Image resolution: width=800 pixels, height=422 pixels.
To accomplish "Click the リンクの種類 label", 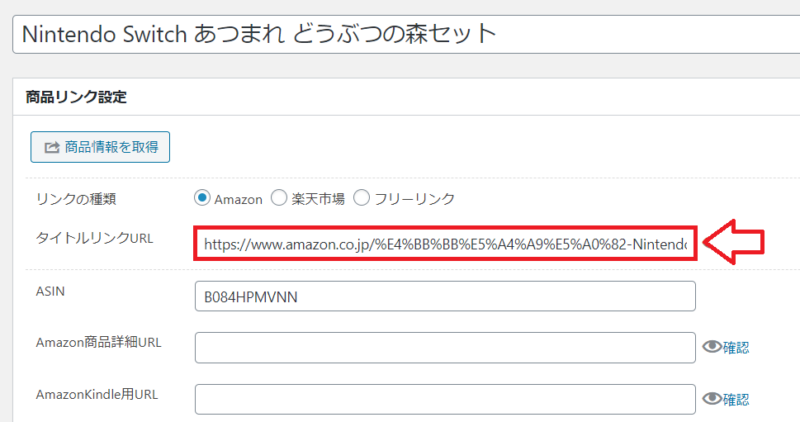I will pyautogui.click(x=76, y=198).
